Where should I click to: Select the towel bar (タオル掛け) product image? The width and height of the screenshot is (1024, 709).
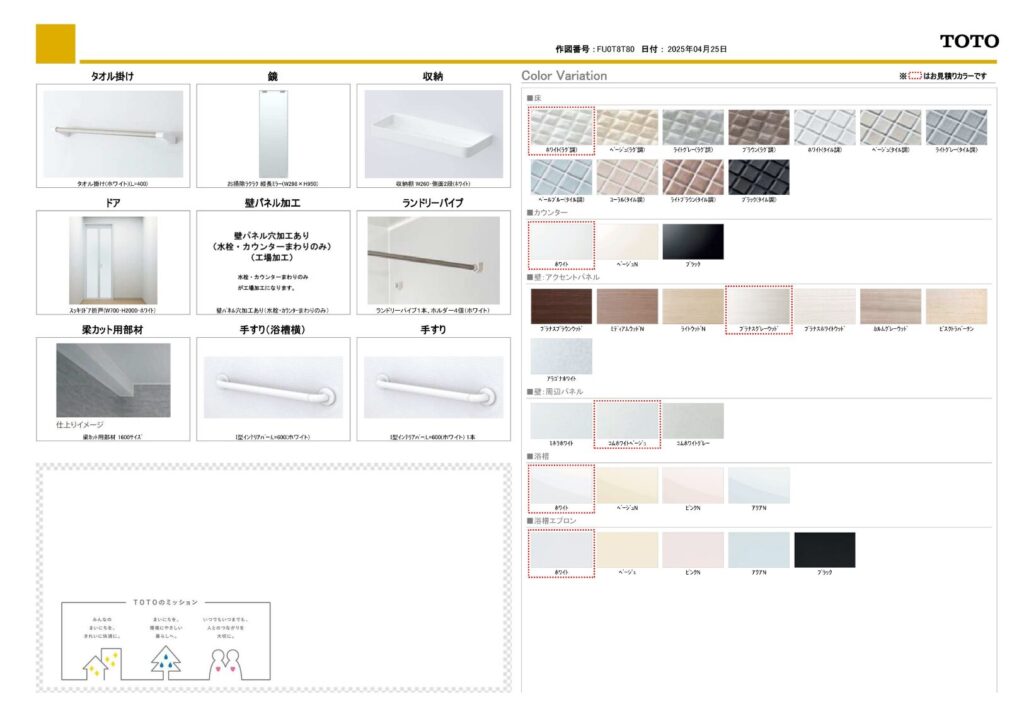(x=113, y=134)
